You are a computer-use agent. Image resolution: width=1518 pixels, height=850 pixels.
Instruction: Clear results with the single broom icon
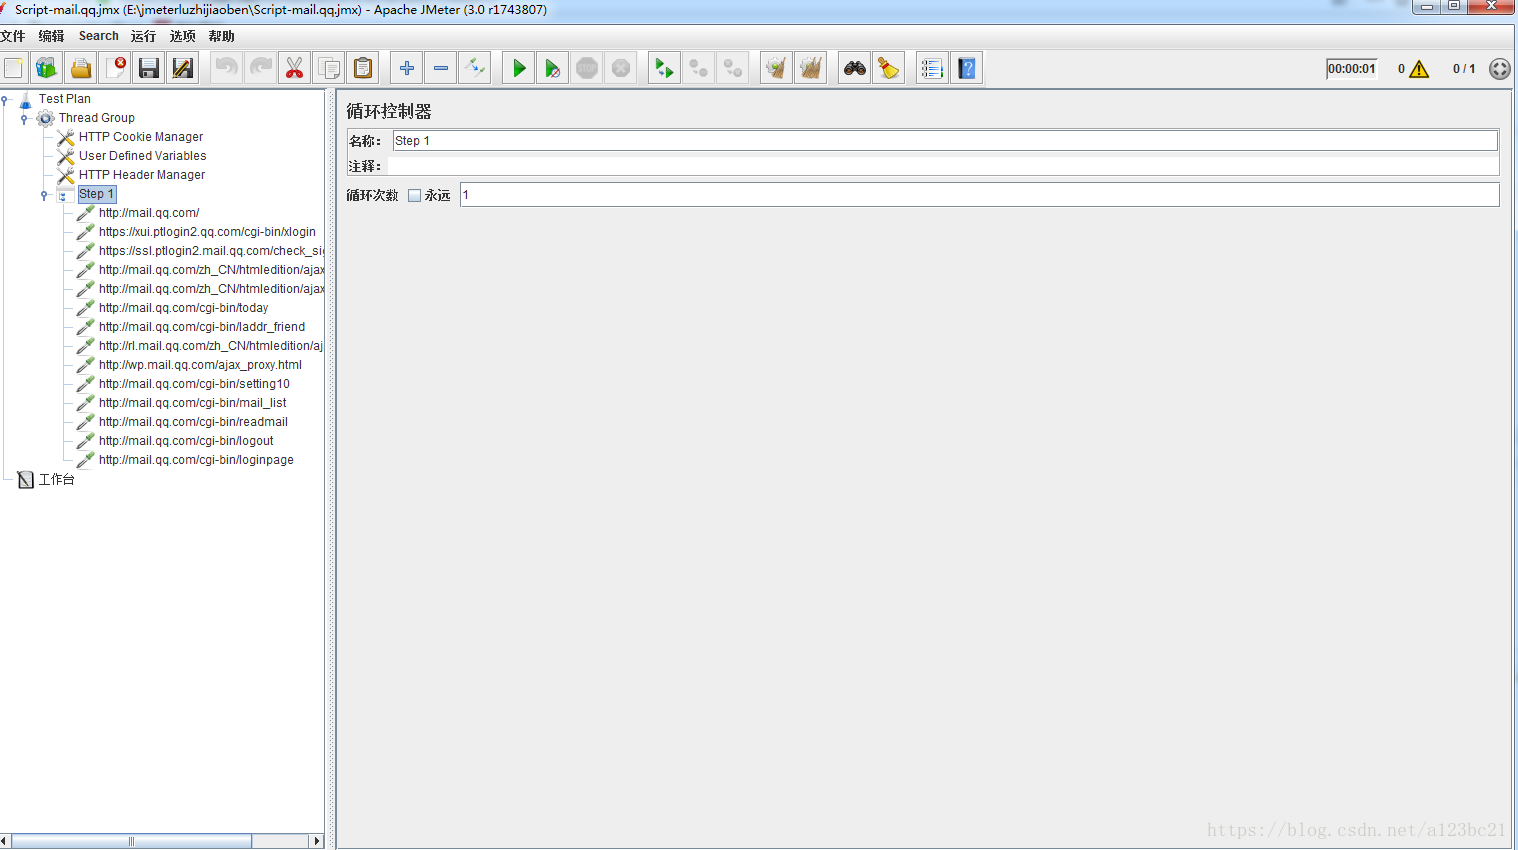(777, 68)
